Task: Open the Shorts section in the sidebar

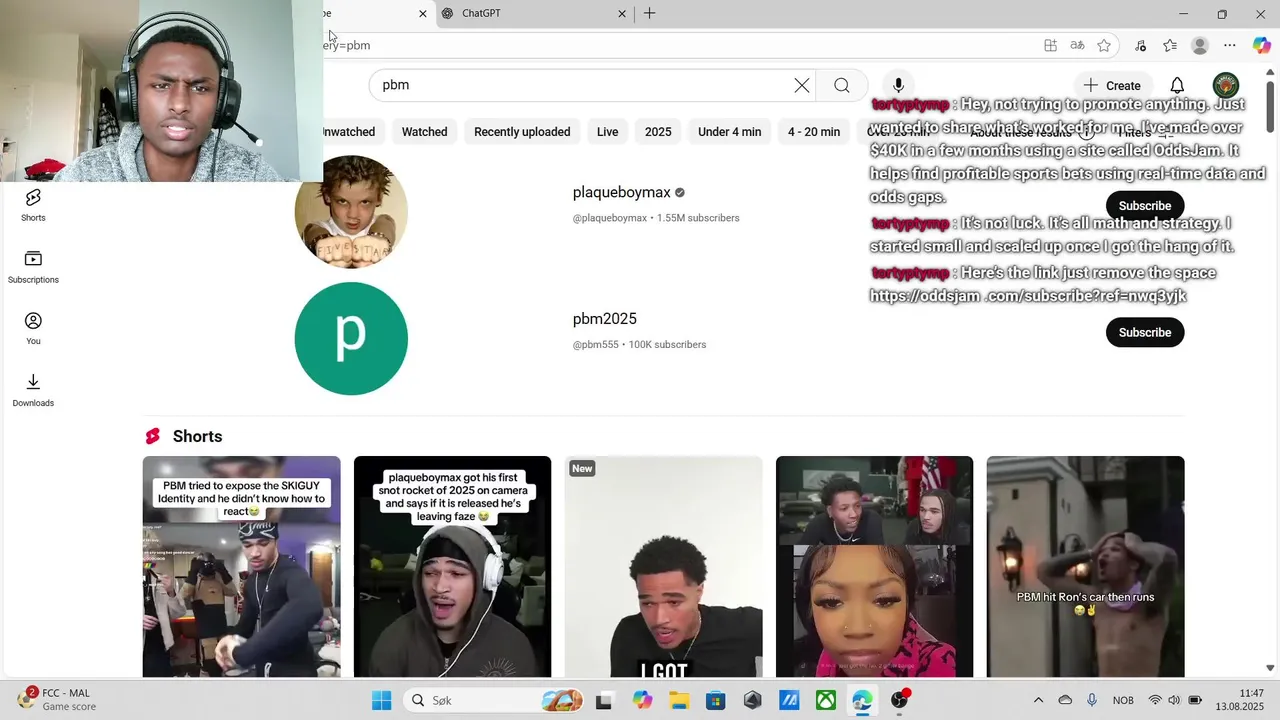Action: [x=33, y=205]
